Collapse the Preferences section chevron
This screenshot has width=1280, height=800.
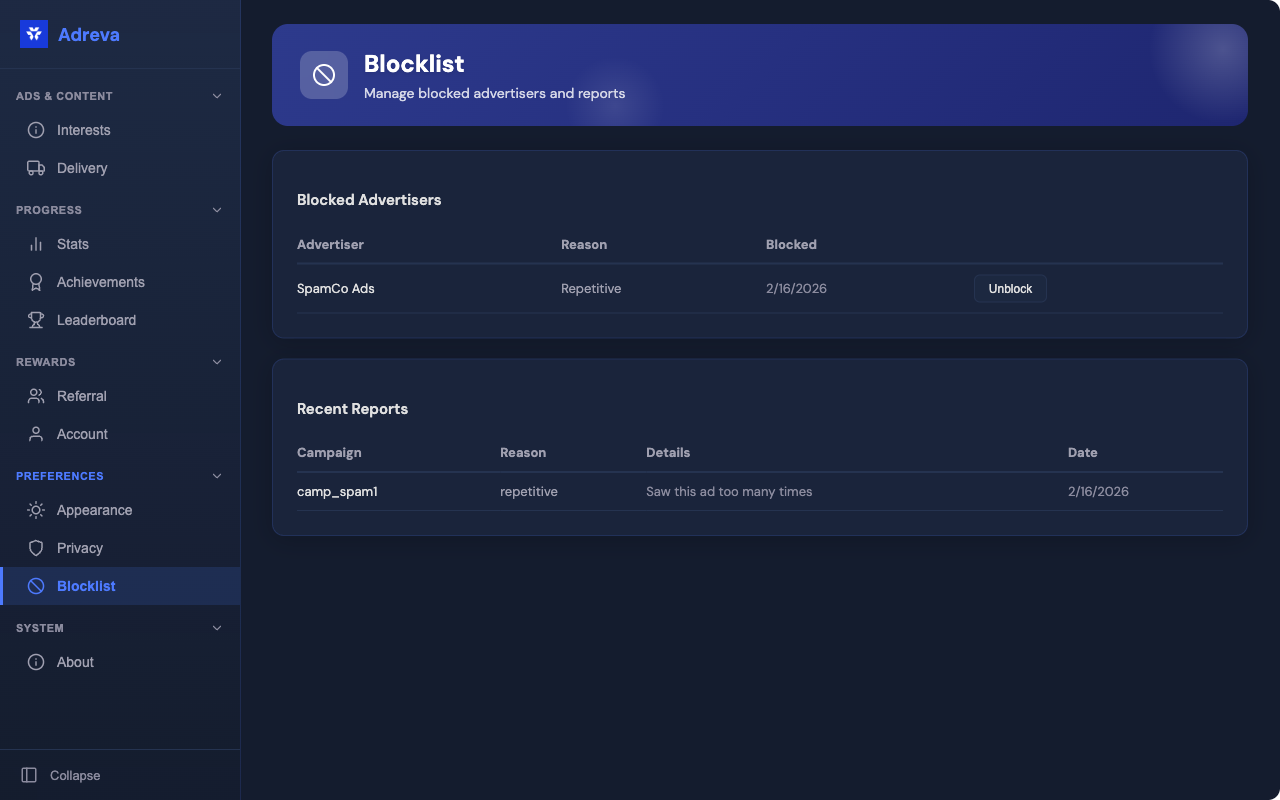click(x=217, y=476)
